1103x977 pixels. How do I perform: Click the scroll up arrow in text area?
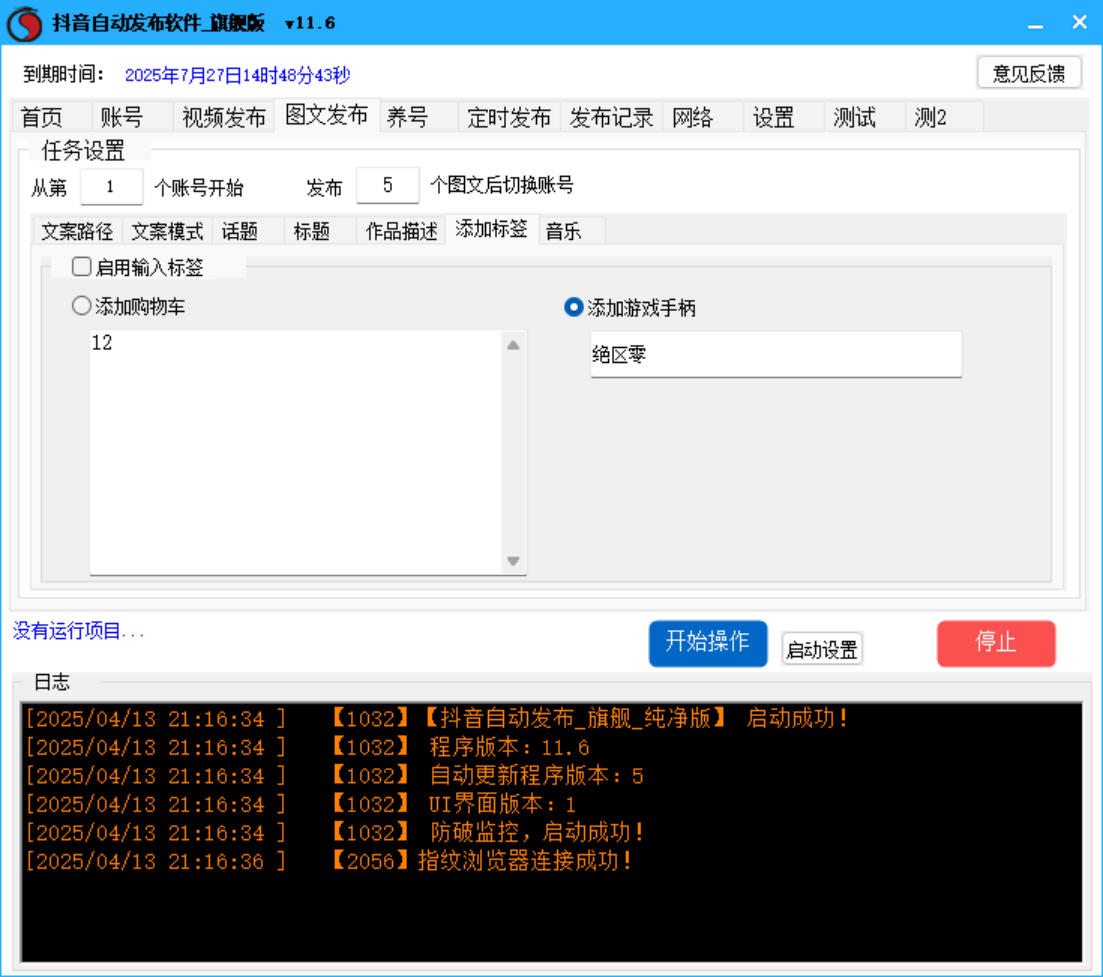tap(514, 345)
